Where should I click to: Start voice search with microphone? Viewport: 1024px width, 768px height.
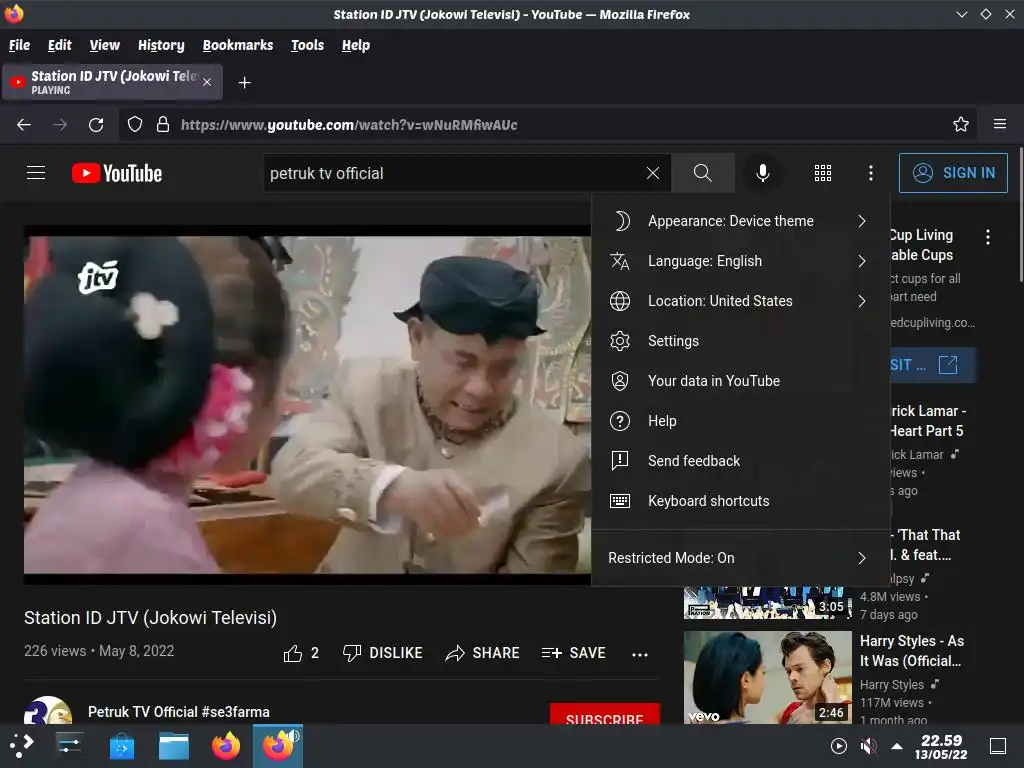point(762,173)
